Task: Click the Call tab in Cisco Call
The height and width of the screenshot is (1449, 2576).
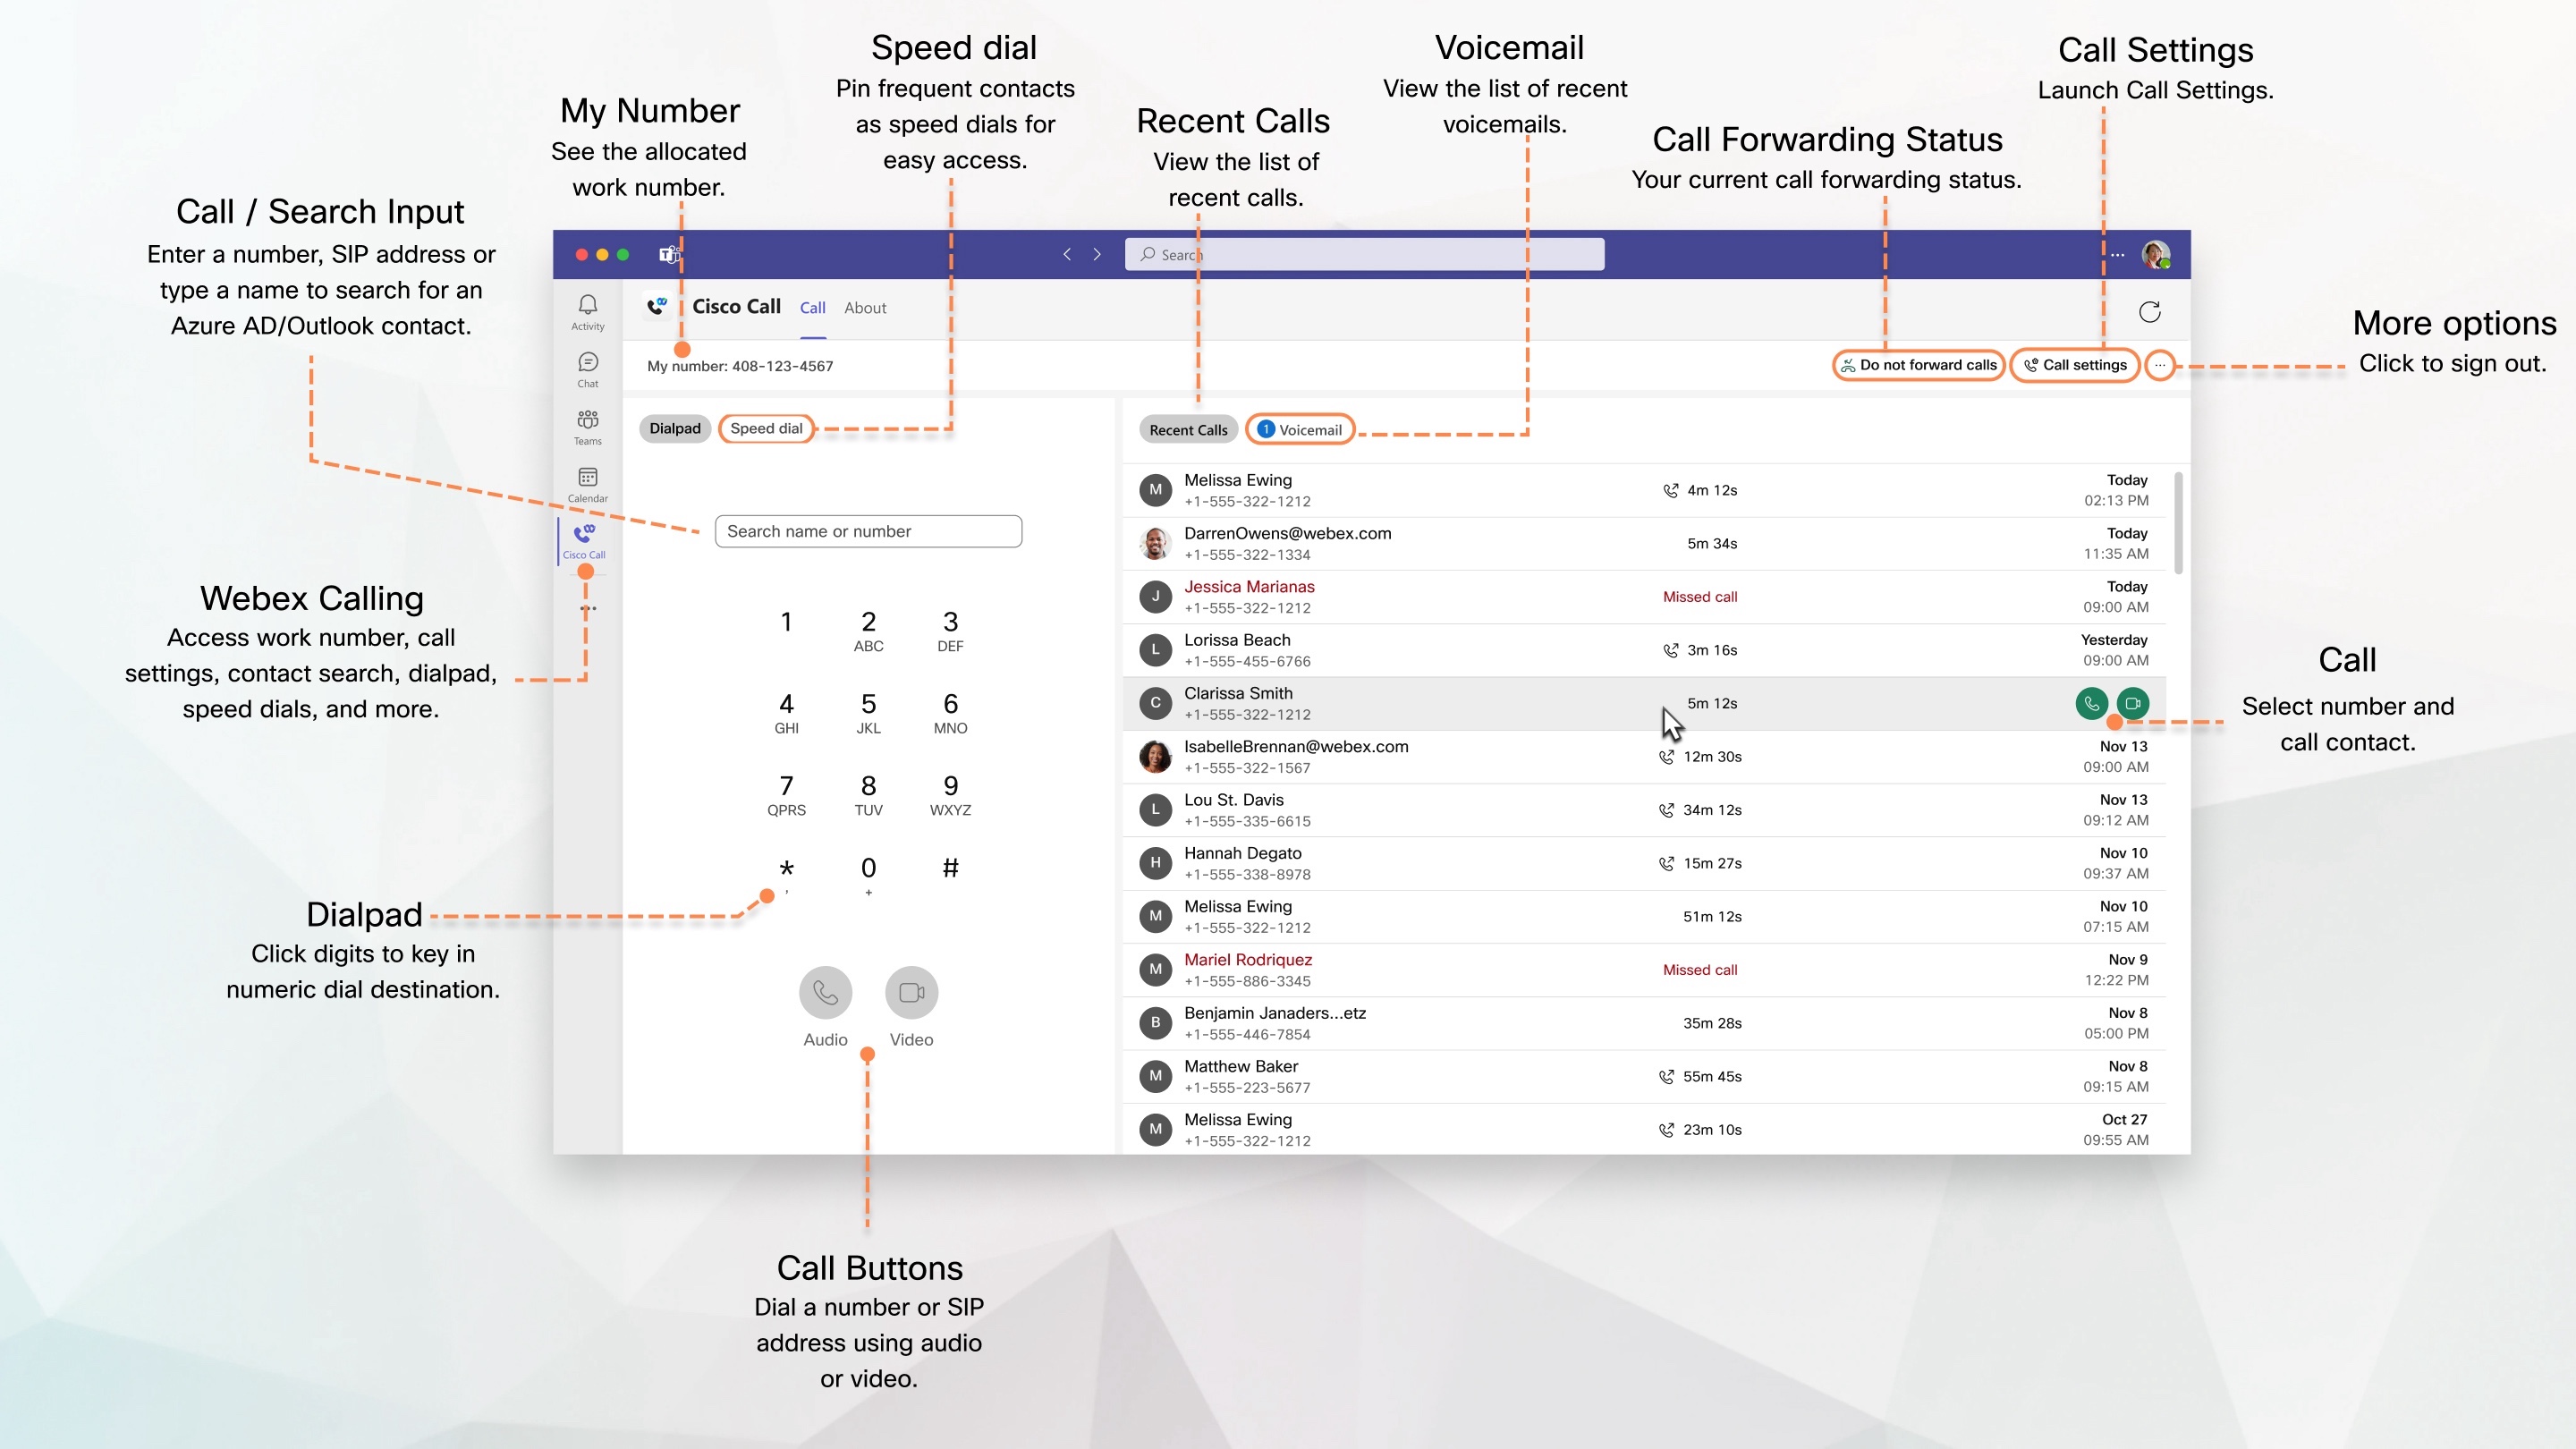Action: [x=812, y=306]
